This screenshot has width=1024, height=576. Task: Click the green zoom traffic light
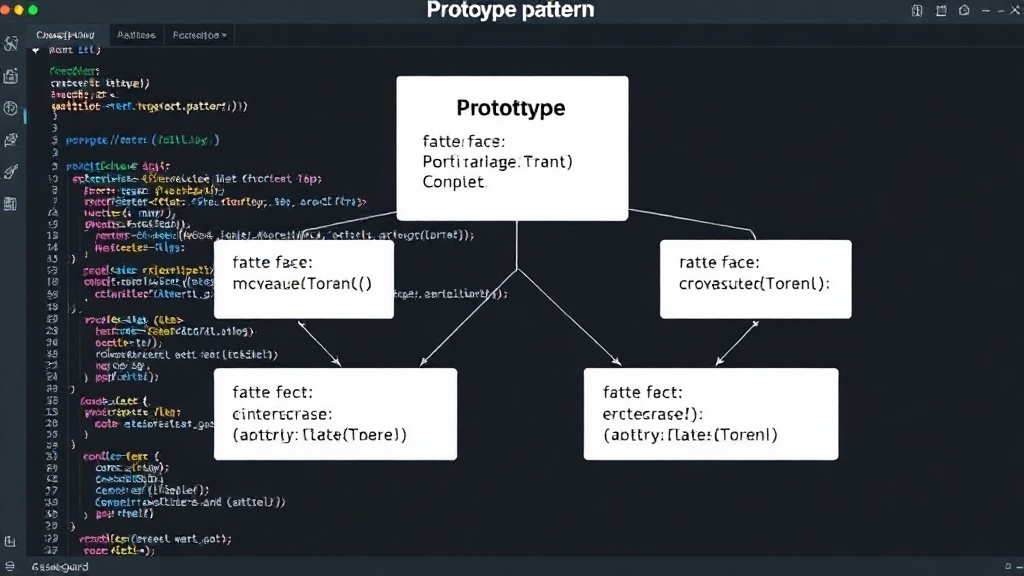(33, 10)
